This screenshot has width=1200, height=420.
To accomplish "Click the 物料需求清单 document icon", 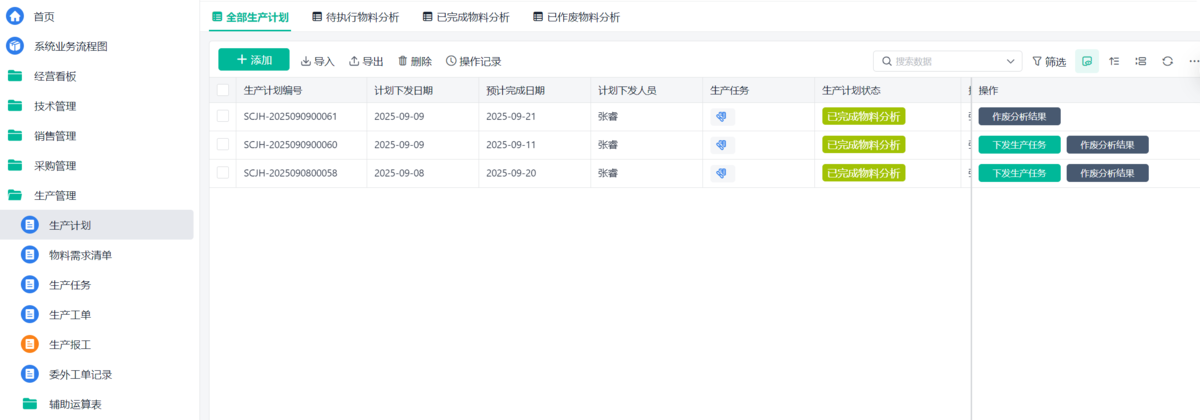I will (x=30, y=255).
